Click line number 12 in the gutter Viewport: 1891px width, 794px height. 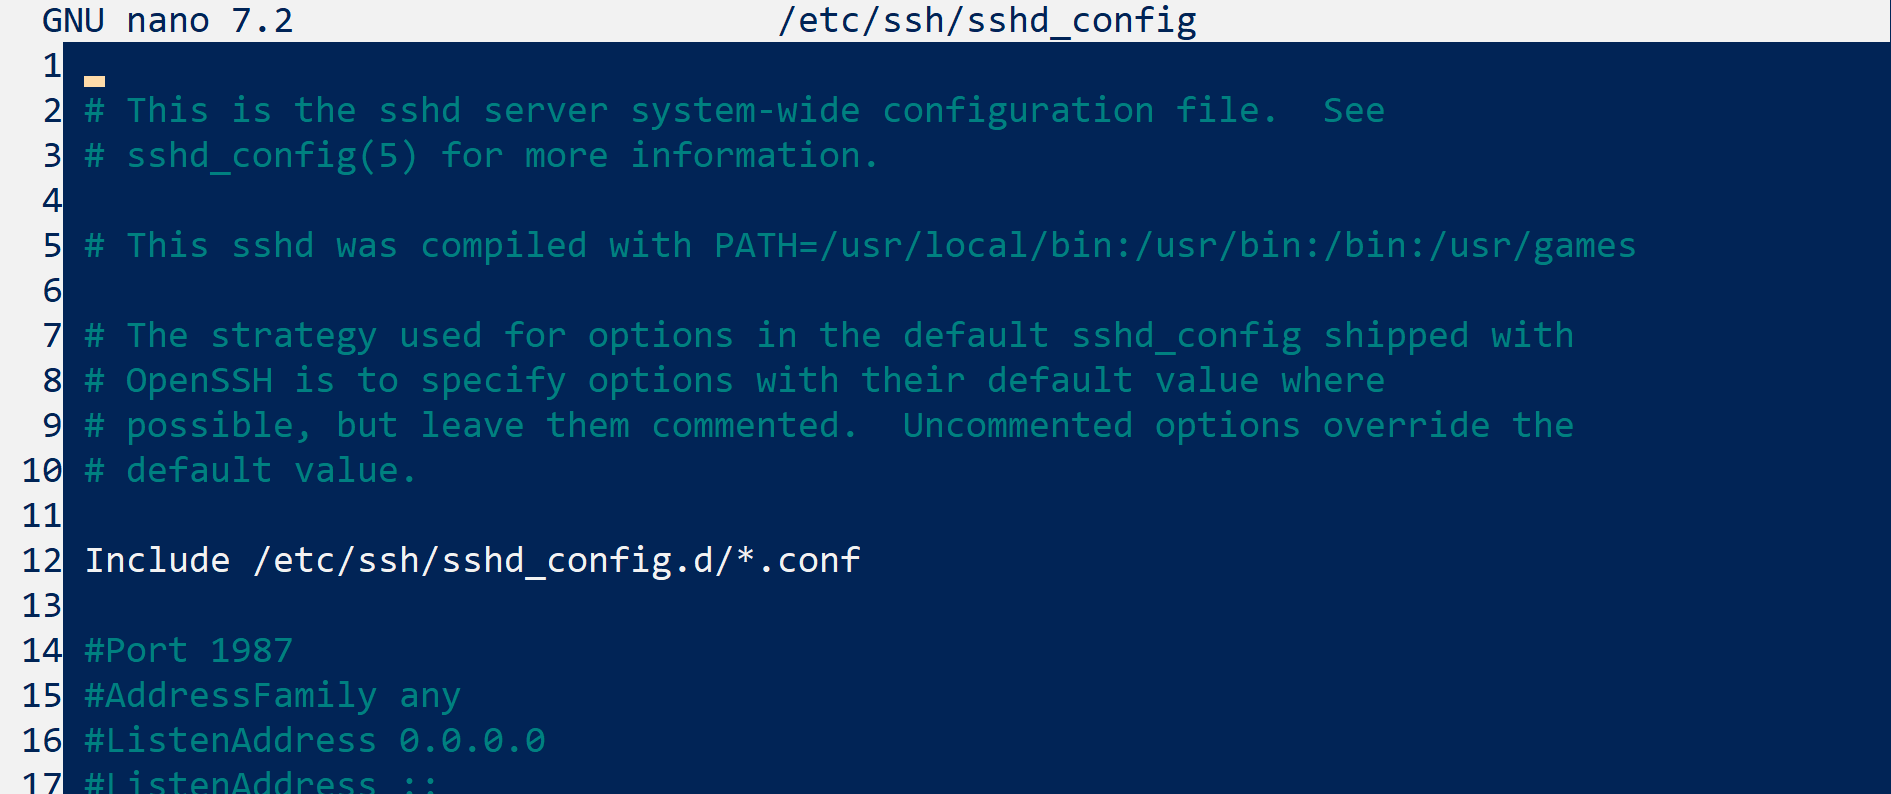coord(42,560)
